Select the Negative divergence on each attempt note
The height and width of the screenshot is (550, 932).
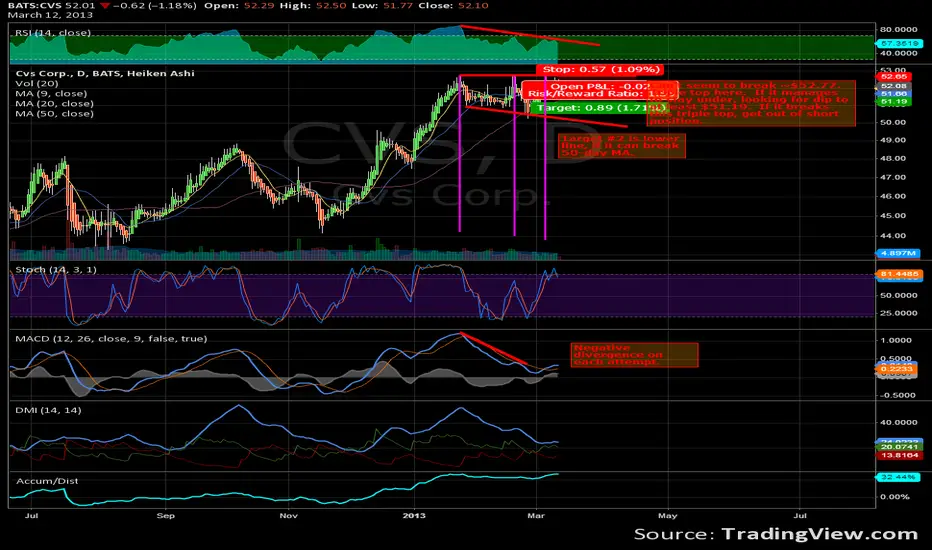[634, 355]
